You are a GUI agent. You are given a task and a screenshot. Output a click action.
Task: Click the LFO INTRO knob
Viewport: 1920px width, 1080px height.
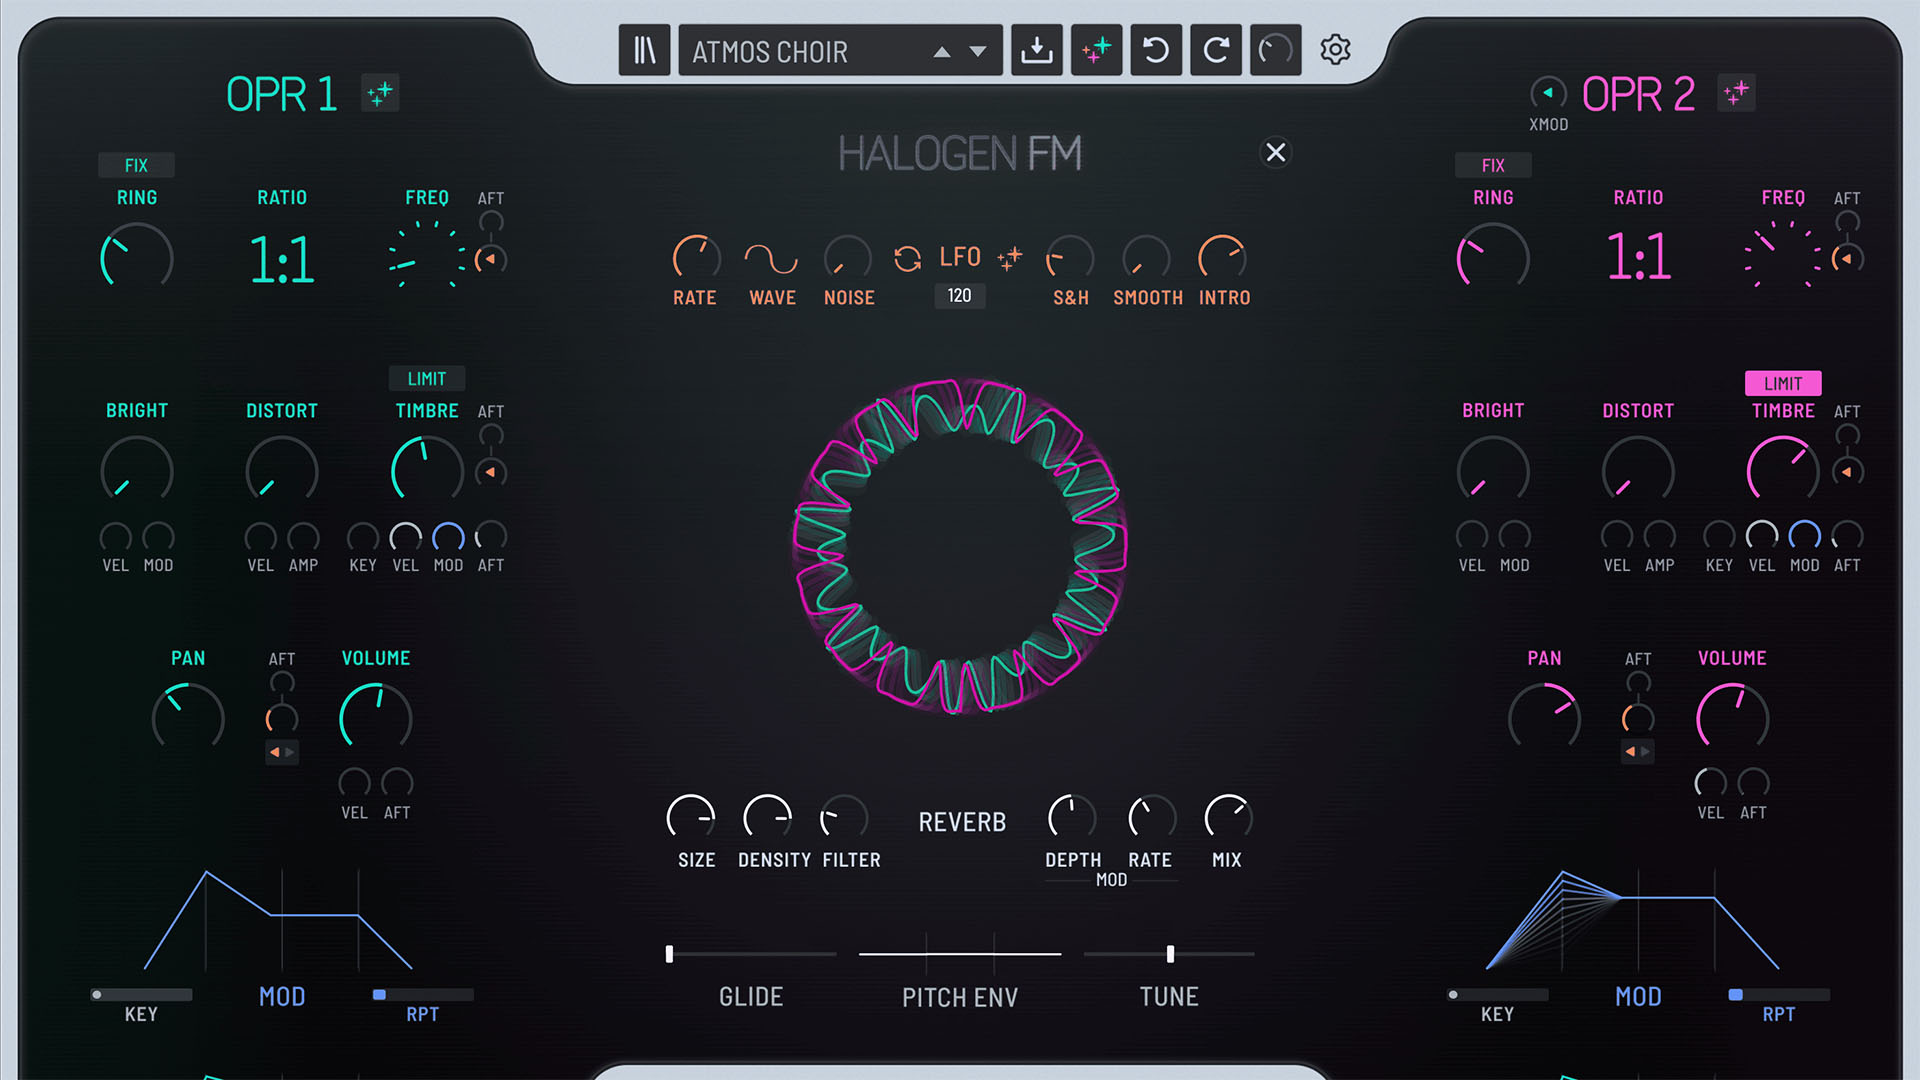pos(1222,258)
